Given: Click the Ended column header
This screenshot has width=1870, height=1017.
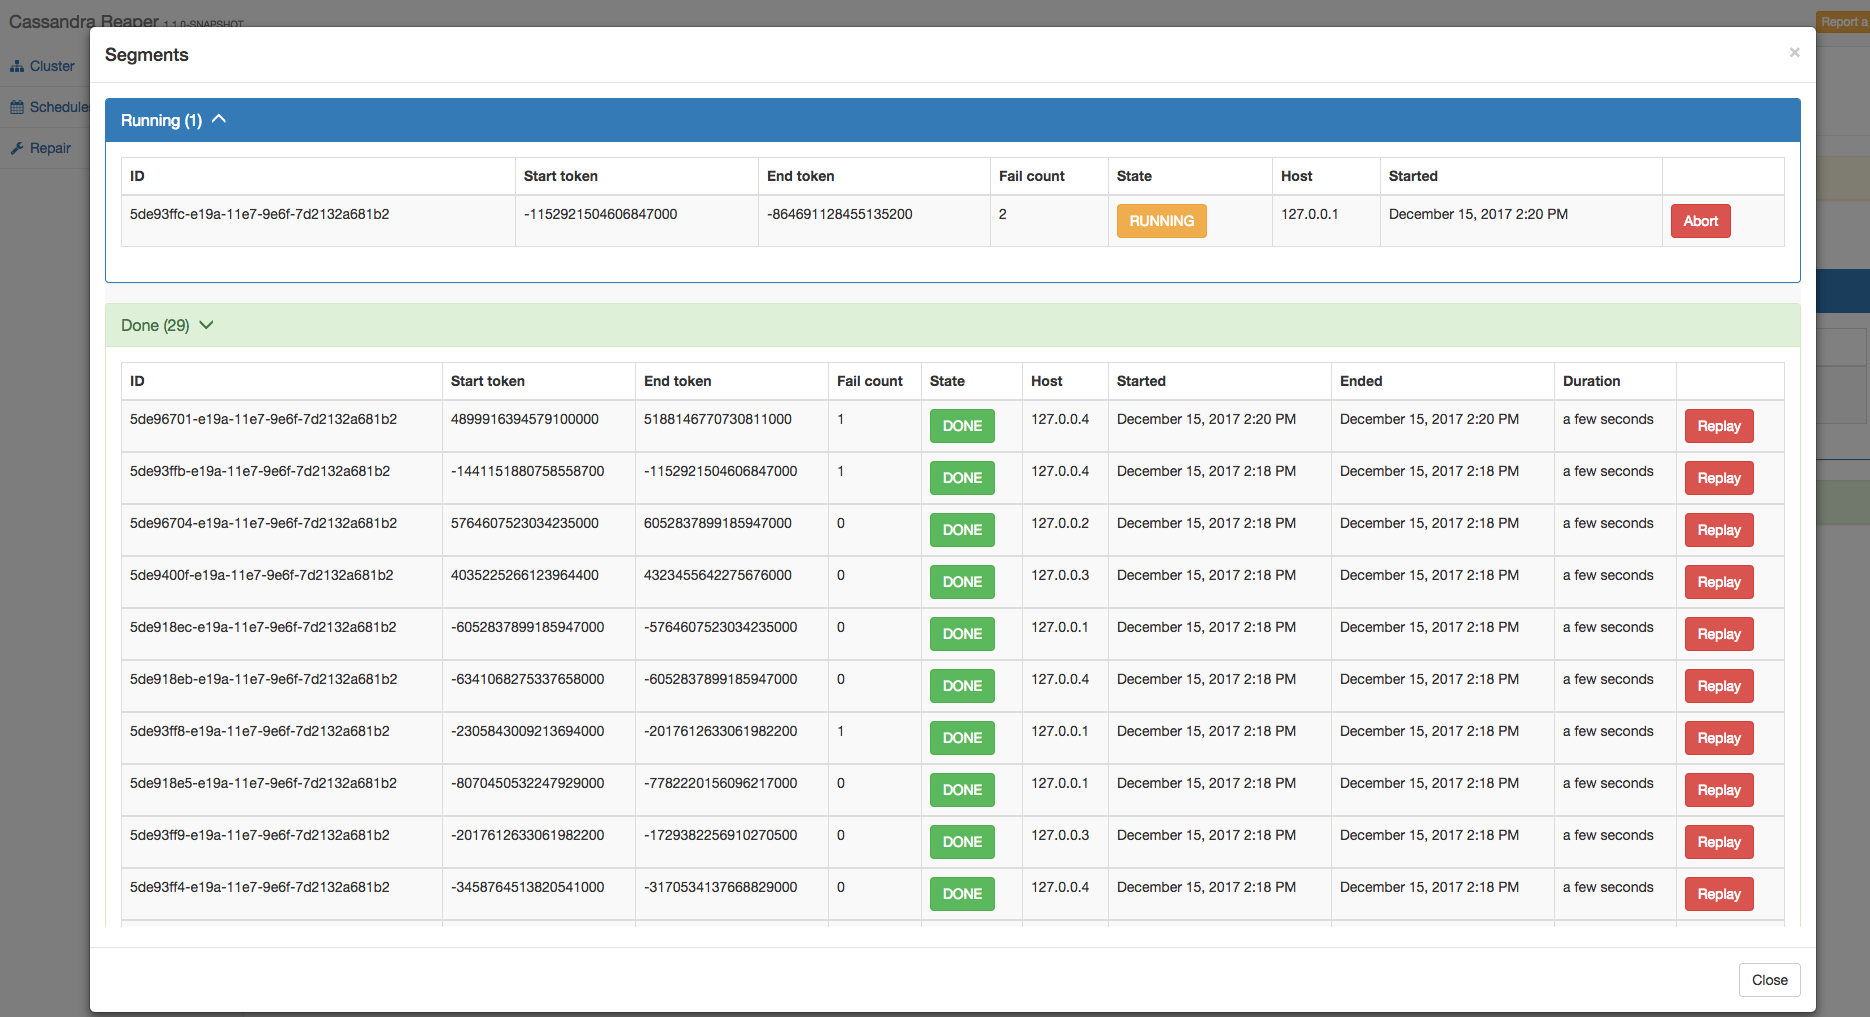Looking at the screenshot, I should (1361, 381).
